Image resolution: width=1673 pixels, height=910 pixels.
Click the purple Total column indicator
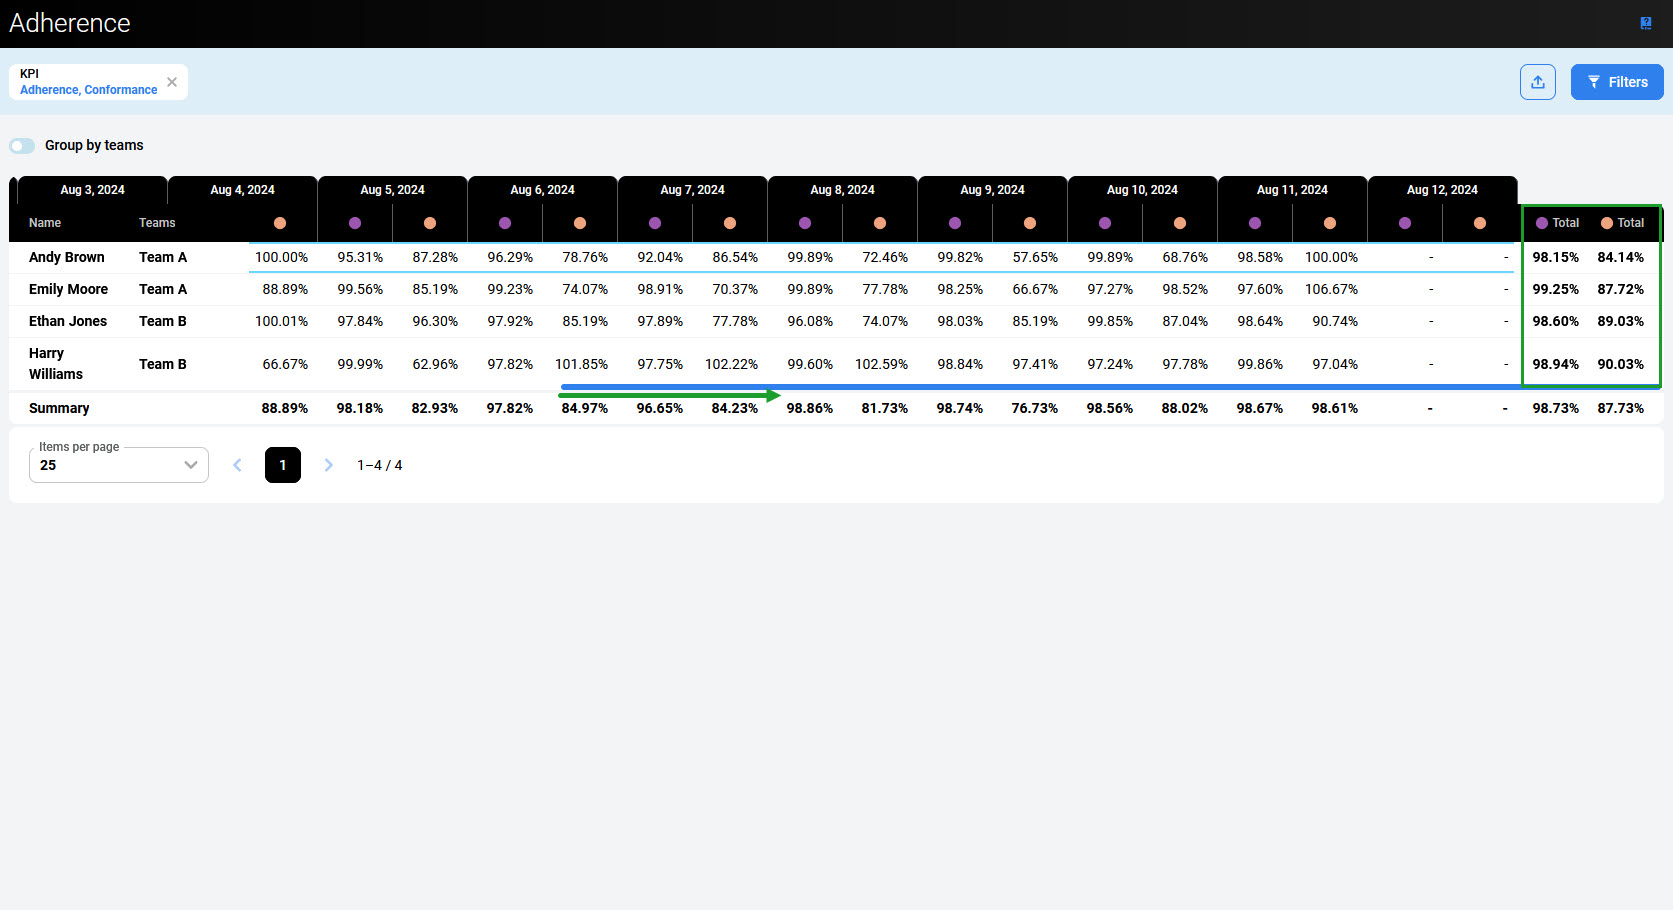(1557, 223)
